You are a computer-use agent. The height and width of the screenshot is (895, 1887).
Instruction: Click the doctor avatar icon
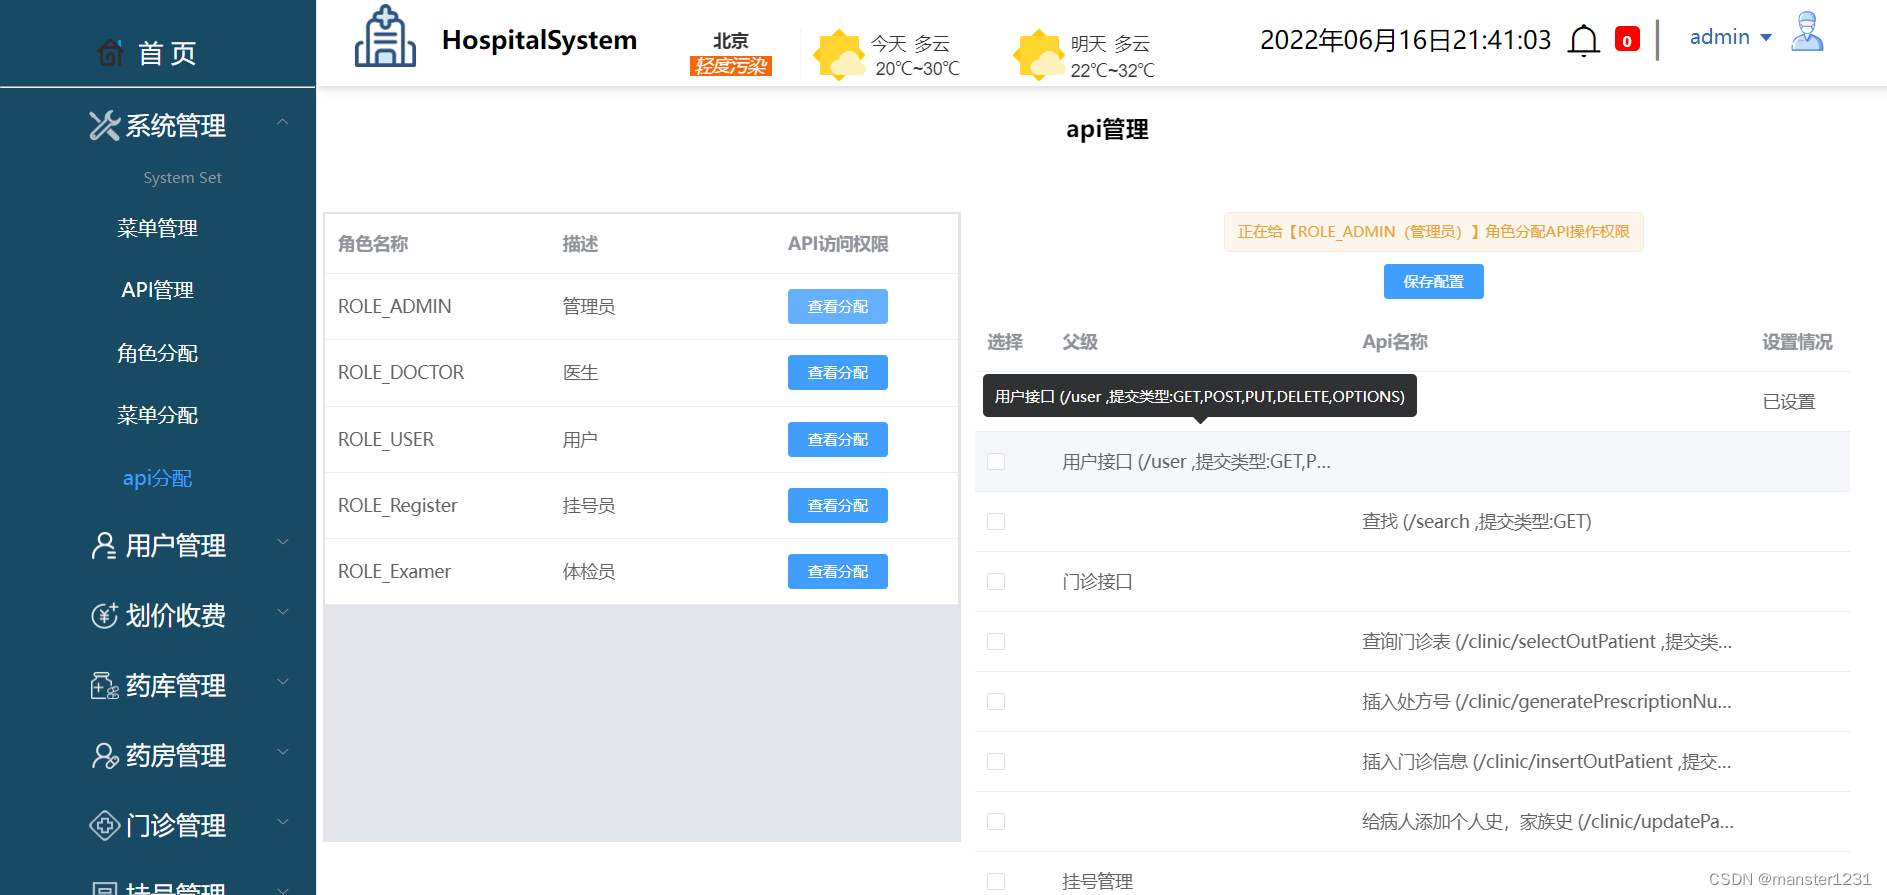pos(1807,32)
